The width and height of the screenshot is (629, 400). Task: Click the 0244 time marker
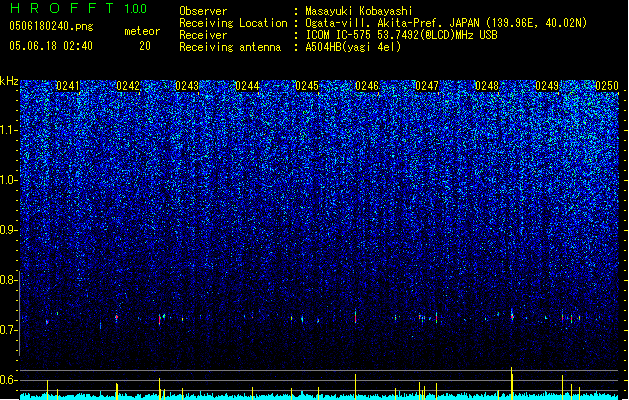tap(247, 86)
